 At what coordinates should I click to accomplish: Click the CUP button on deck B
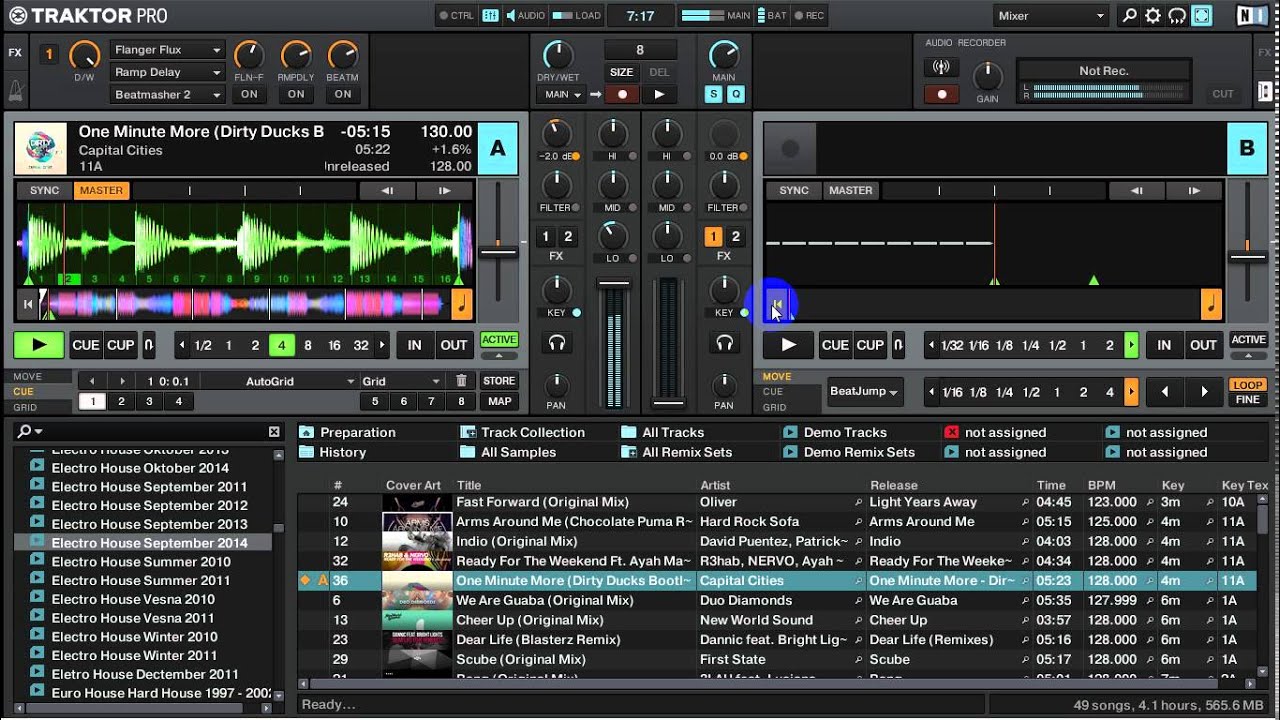coord(870,345)
